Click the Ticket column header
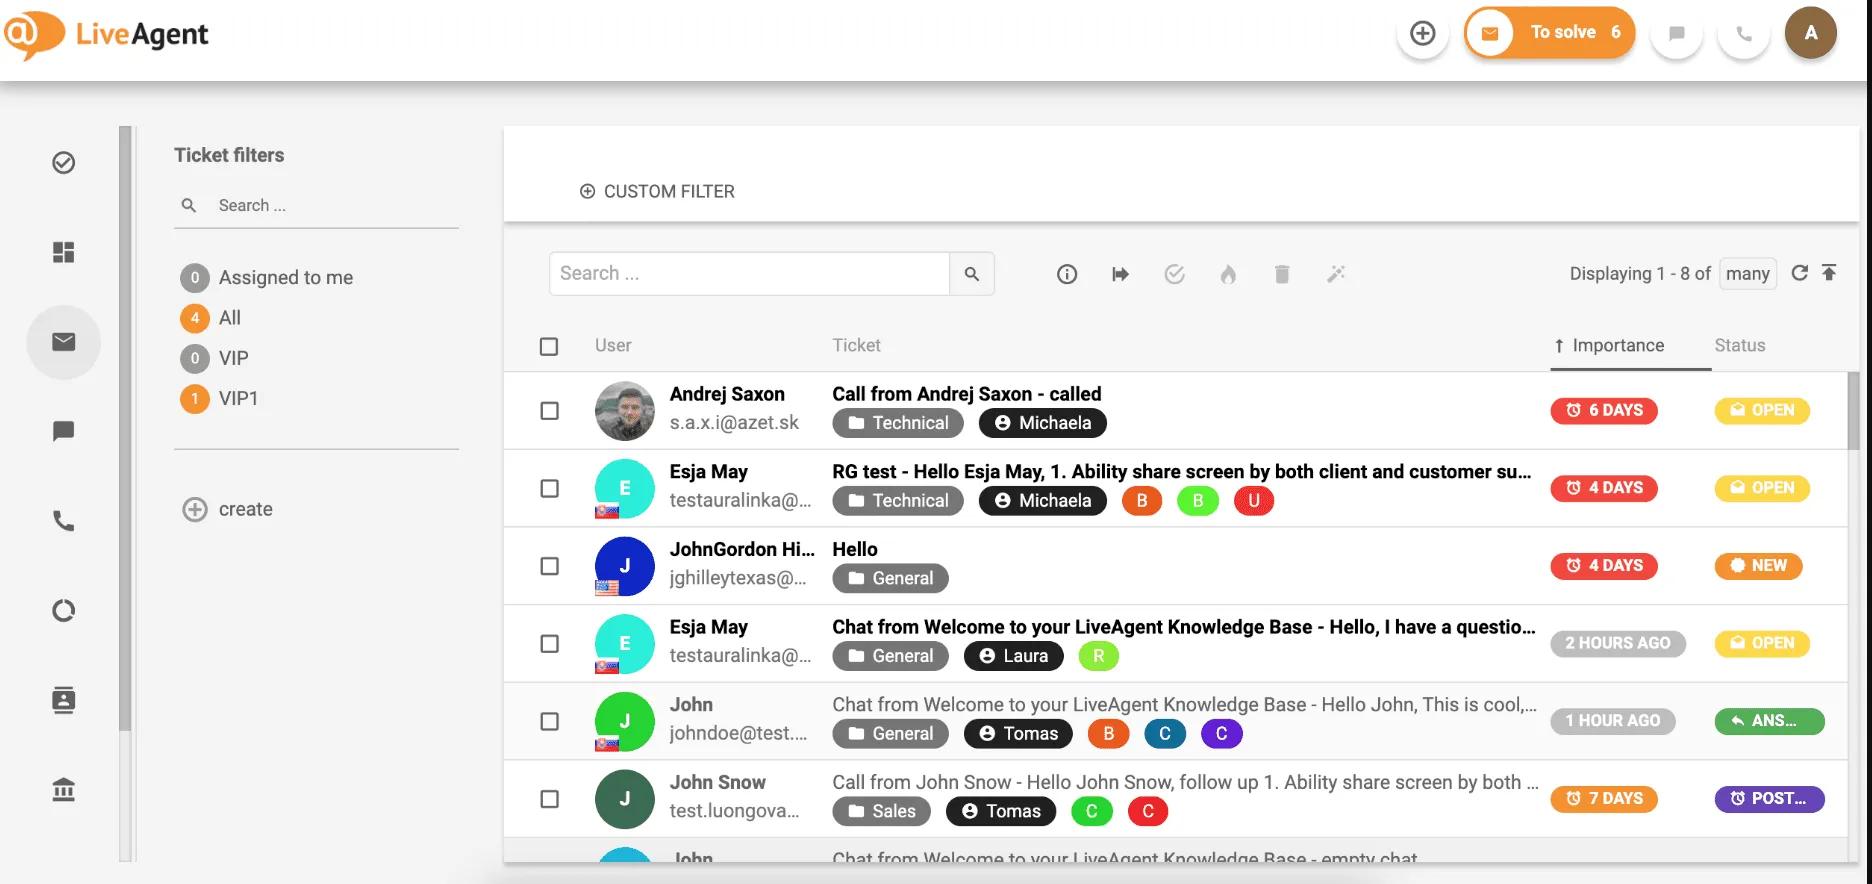Image resolution: width=1872 pixels, height=884 pixels. (x=857, y=345)
